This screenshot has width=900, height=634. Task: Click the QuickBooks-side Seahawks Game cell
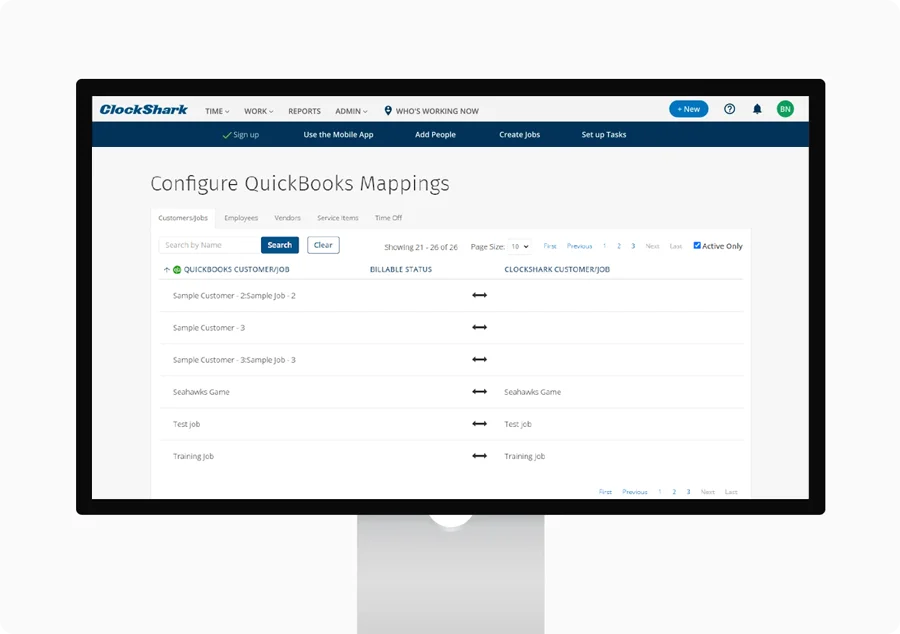(201, 392)
